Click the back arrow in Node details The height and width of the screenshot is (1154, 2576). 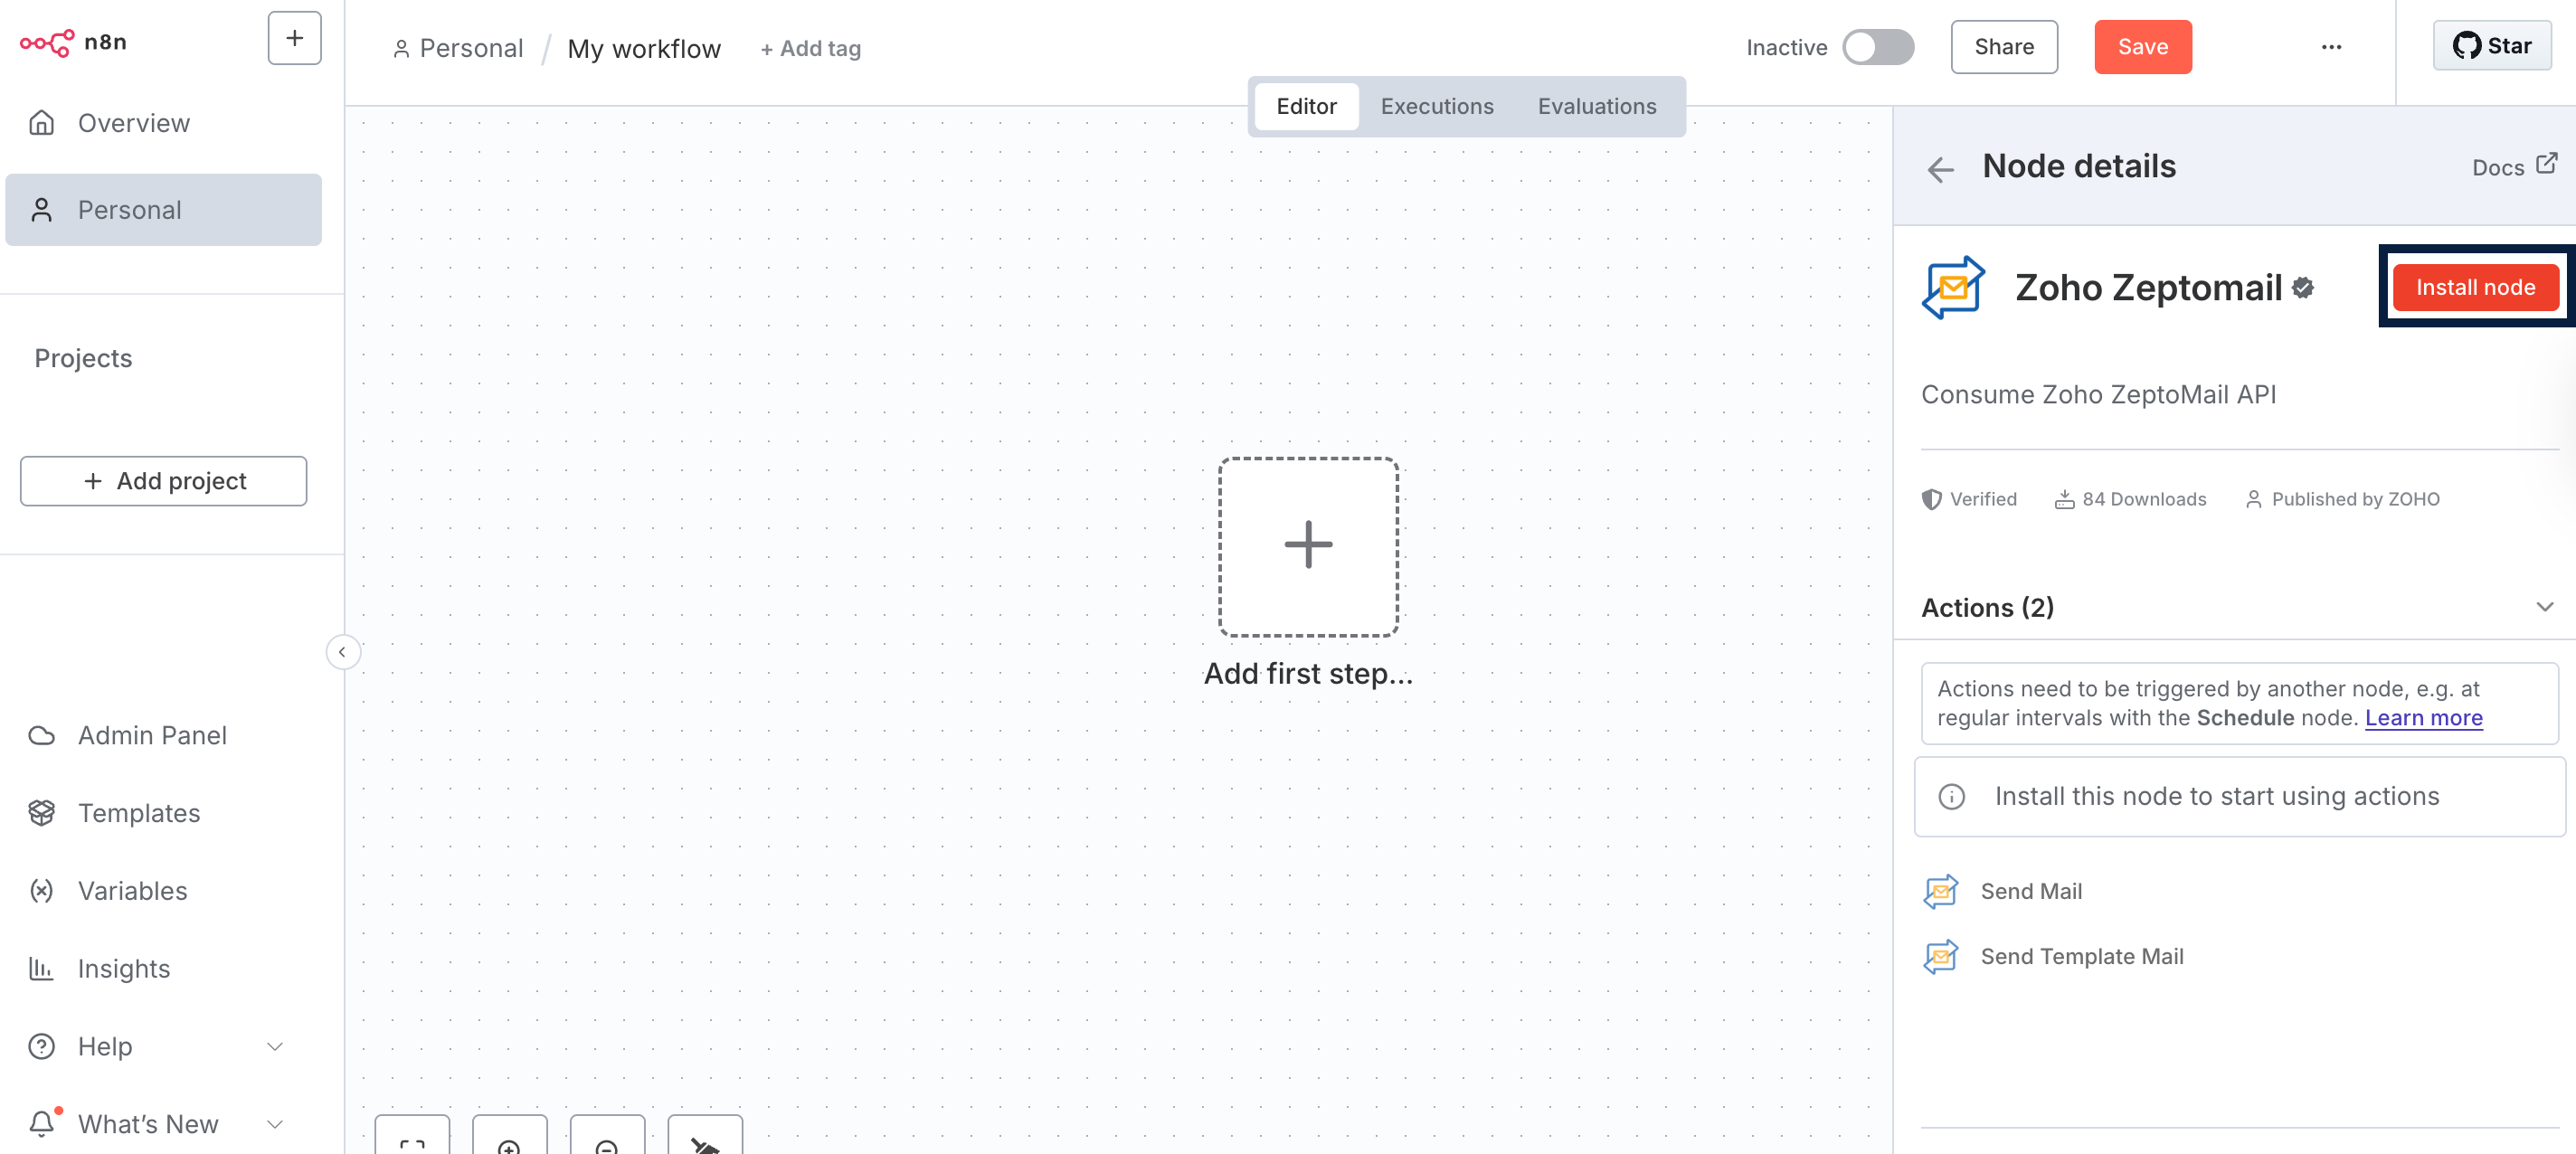click(1940, 169)
